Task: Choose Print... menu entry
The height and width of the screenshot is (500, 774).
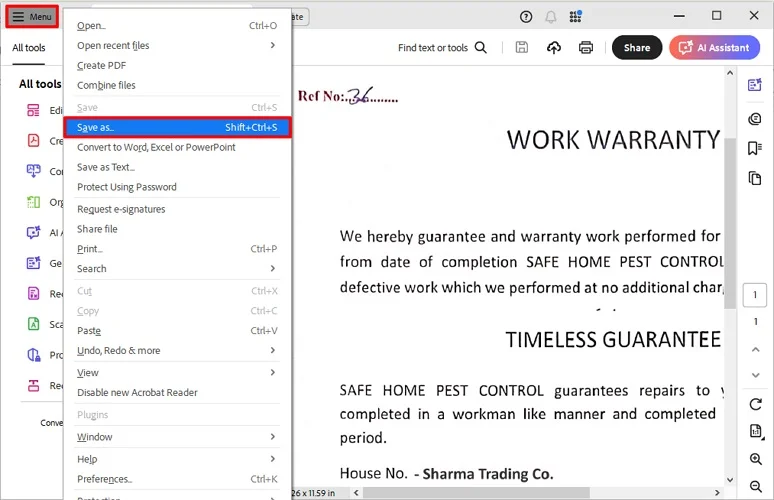Action: tap(177, 249)
